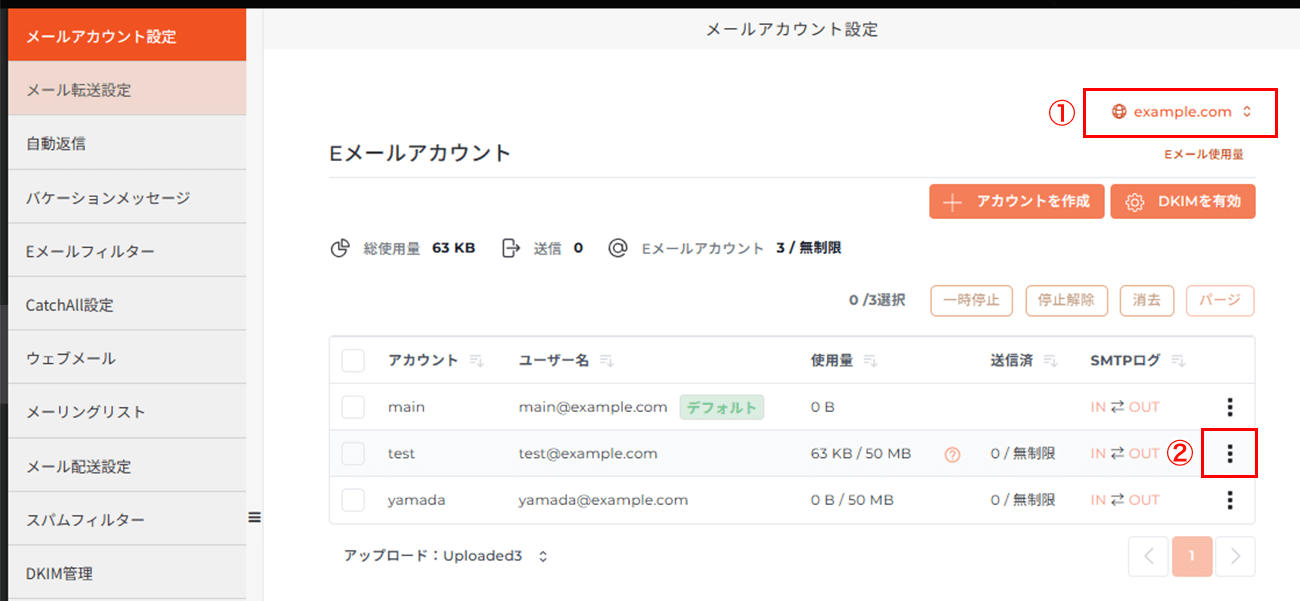Check the select-all checkbox in the table header
1300x601 pixels.
[x=352, y=360]
